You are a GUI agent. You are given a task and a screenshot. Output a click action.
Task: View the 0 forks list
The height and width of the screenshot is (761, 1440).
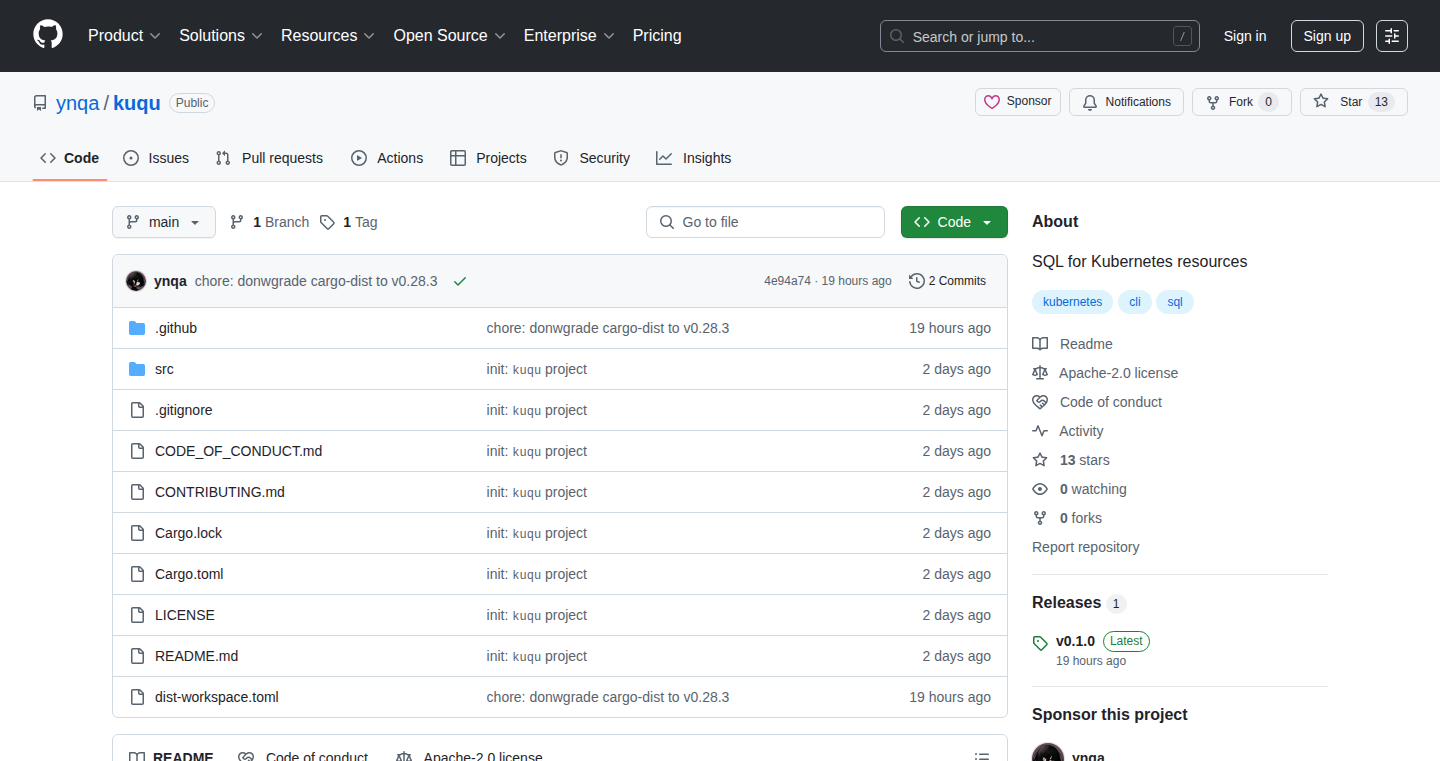(1067, 518)
